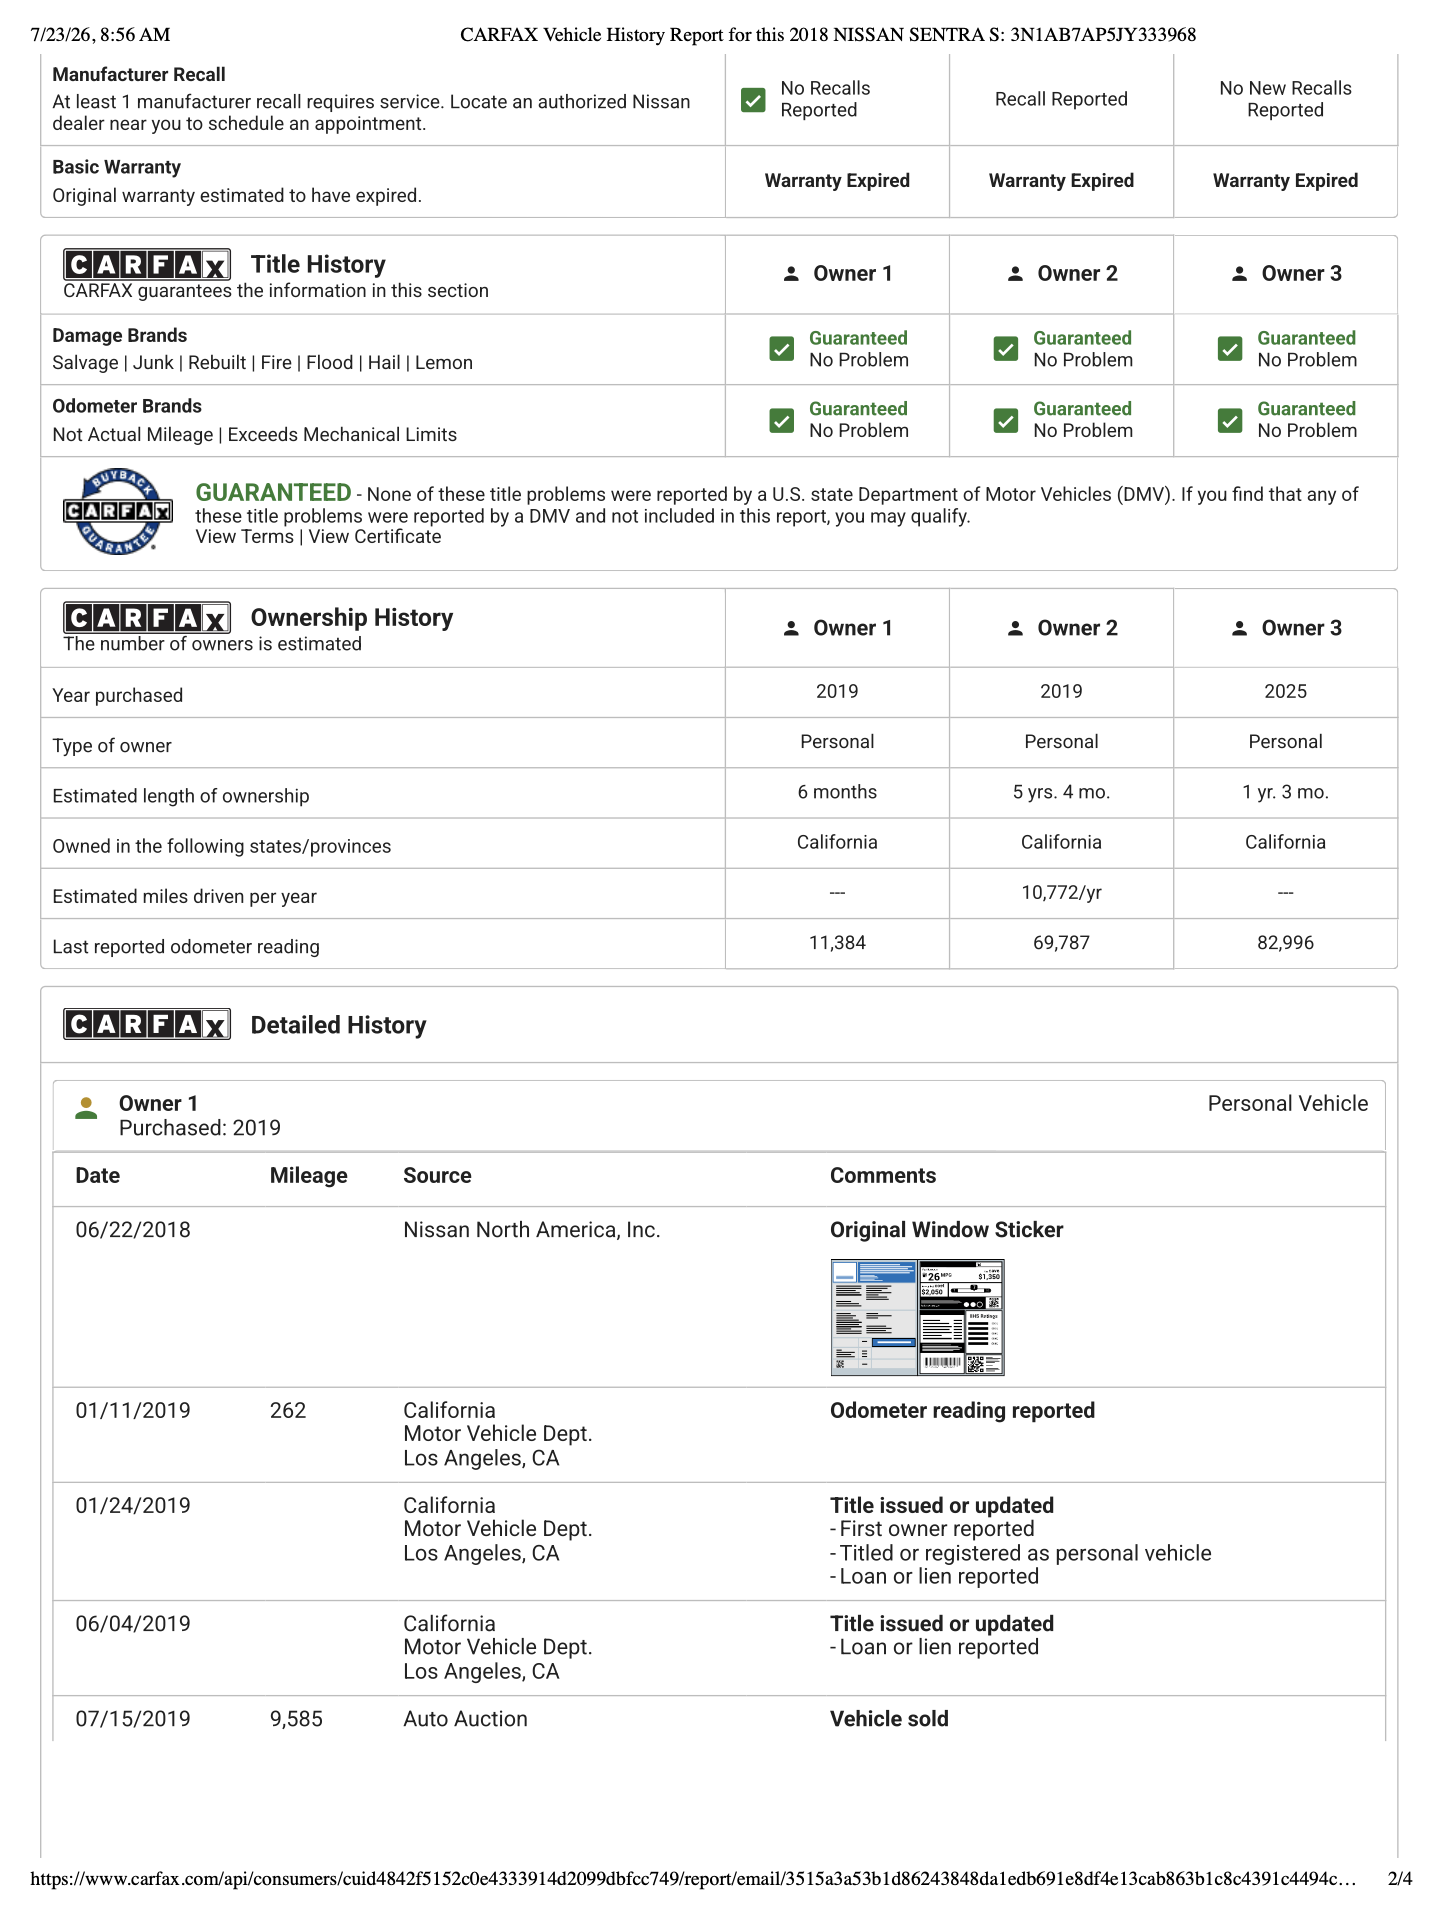Screen dimensions: 1448x1910
Task: Open the Original Window Sticker thumbnail
Action: [917, 1317]
